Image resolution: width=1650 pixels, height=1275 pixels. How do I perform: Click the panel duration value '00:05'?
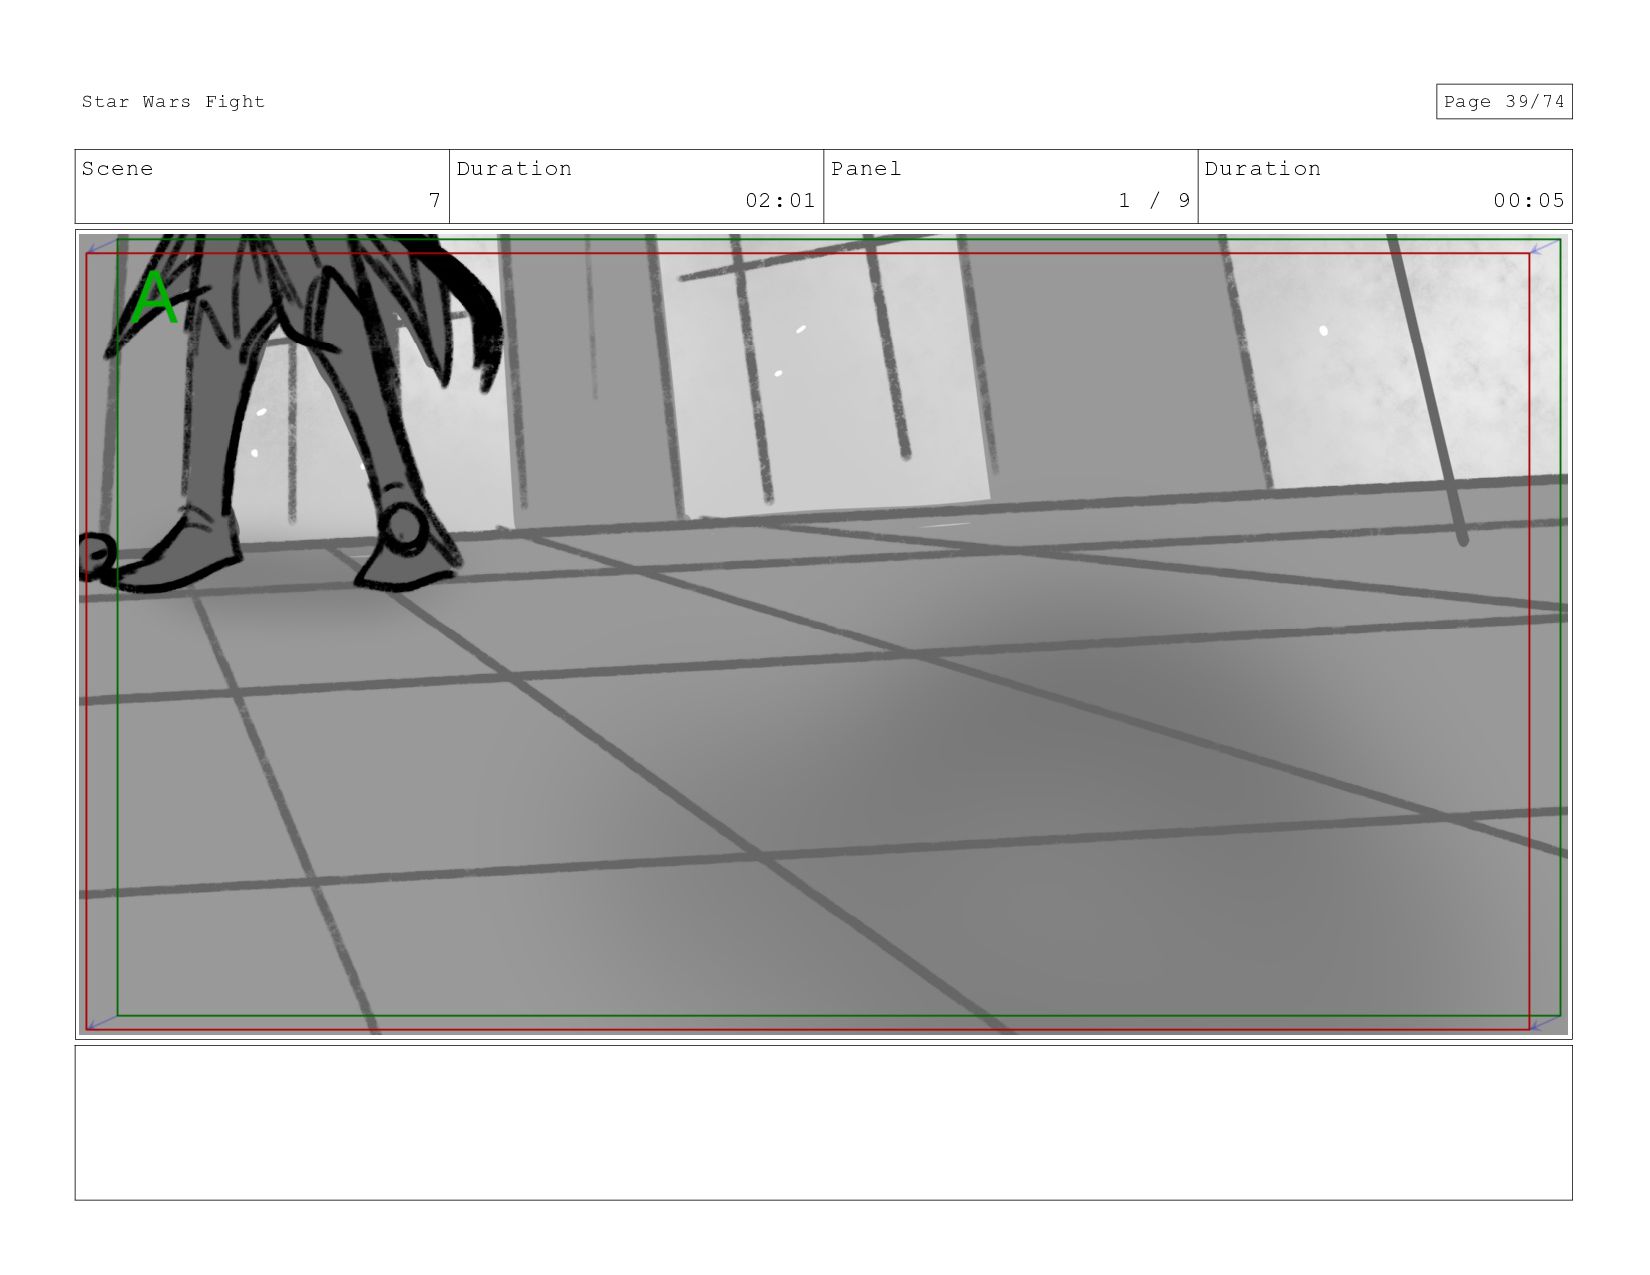1528,200
